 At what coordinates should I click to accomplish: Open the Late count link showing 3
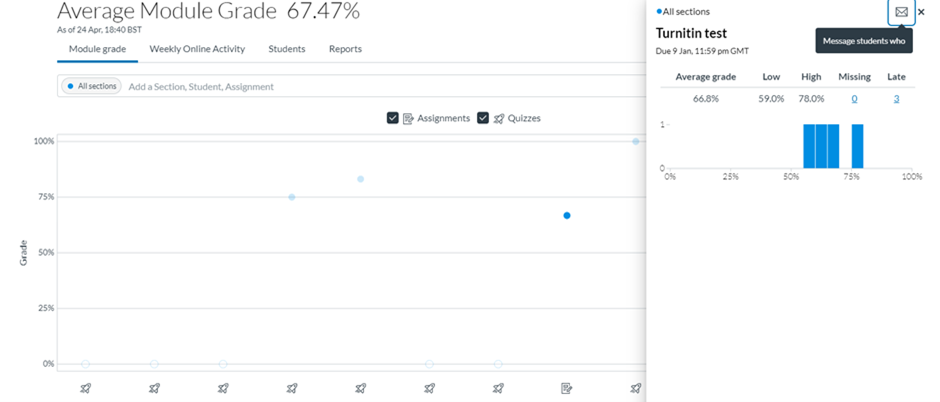point(896,98)
